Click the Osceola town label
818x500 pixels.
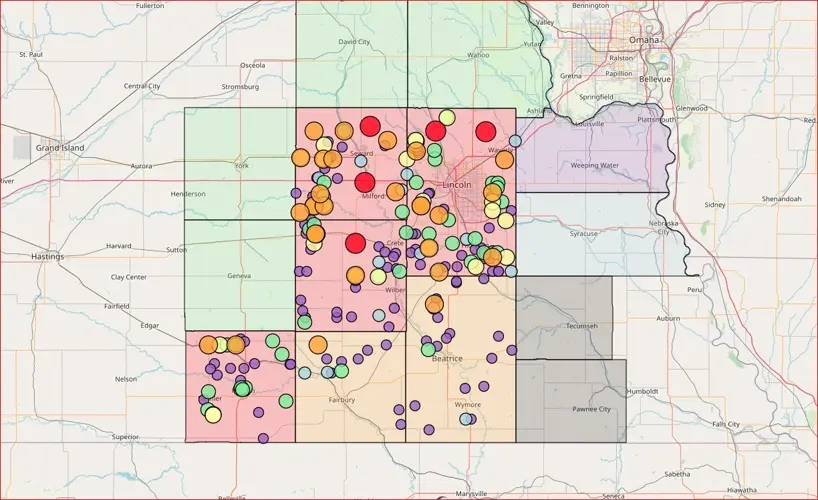pyautogui.click(x=252, y=65)
